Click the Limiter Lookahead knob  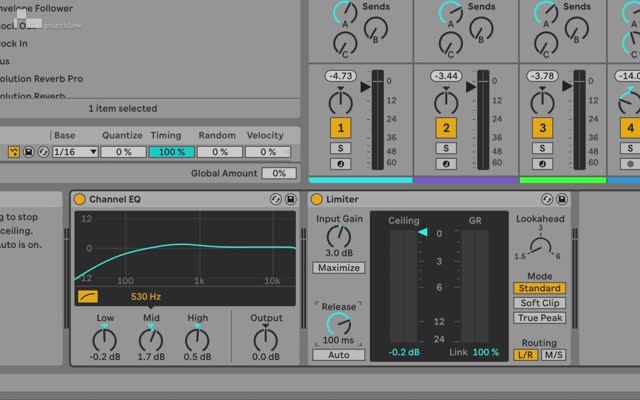click(x=540, y=248)
